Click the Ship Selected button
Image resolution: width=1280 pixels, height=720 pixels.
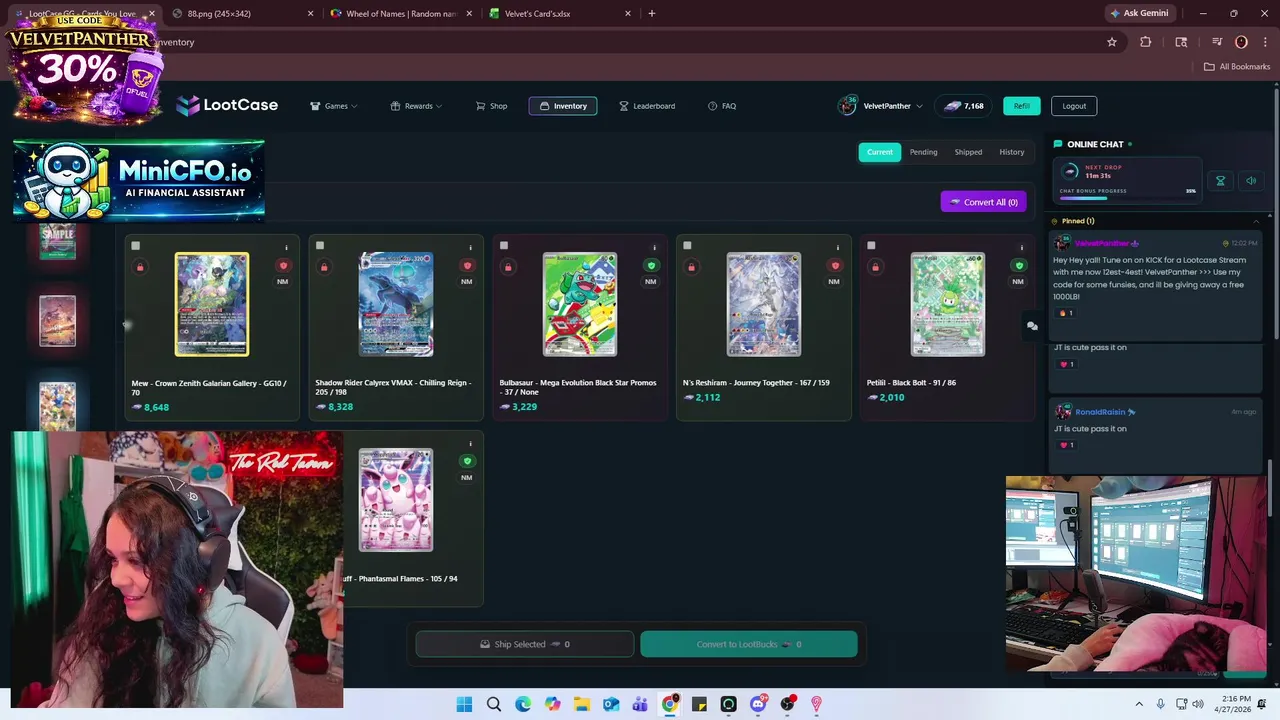tap(525, 644)
